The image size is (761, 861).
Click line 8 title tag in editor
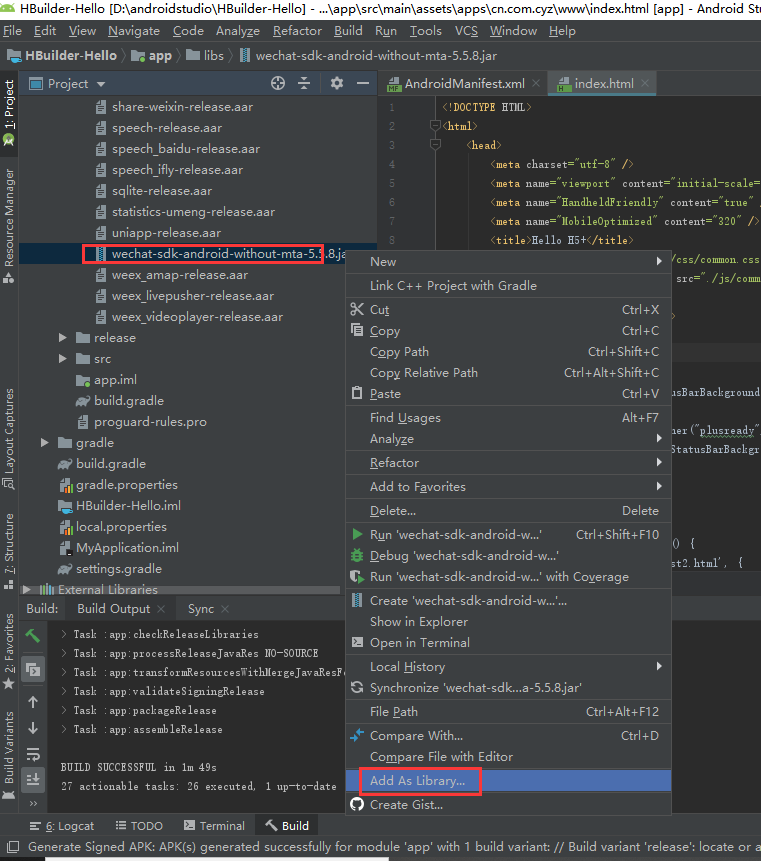coord(561,240)
